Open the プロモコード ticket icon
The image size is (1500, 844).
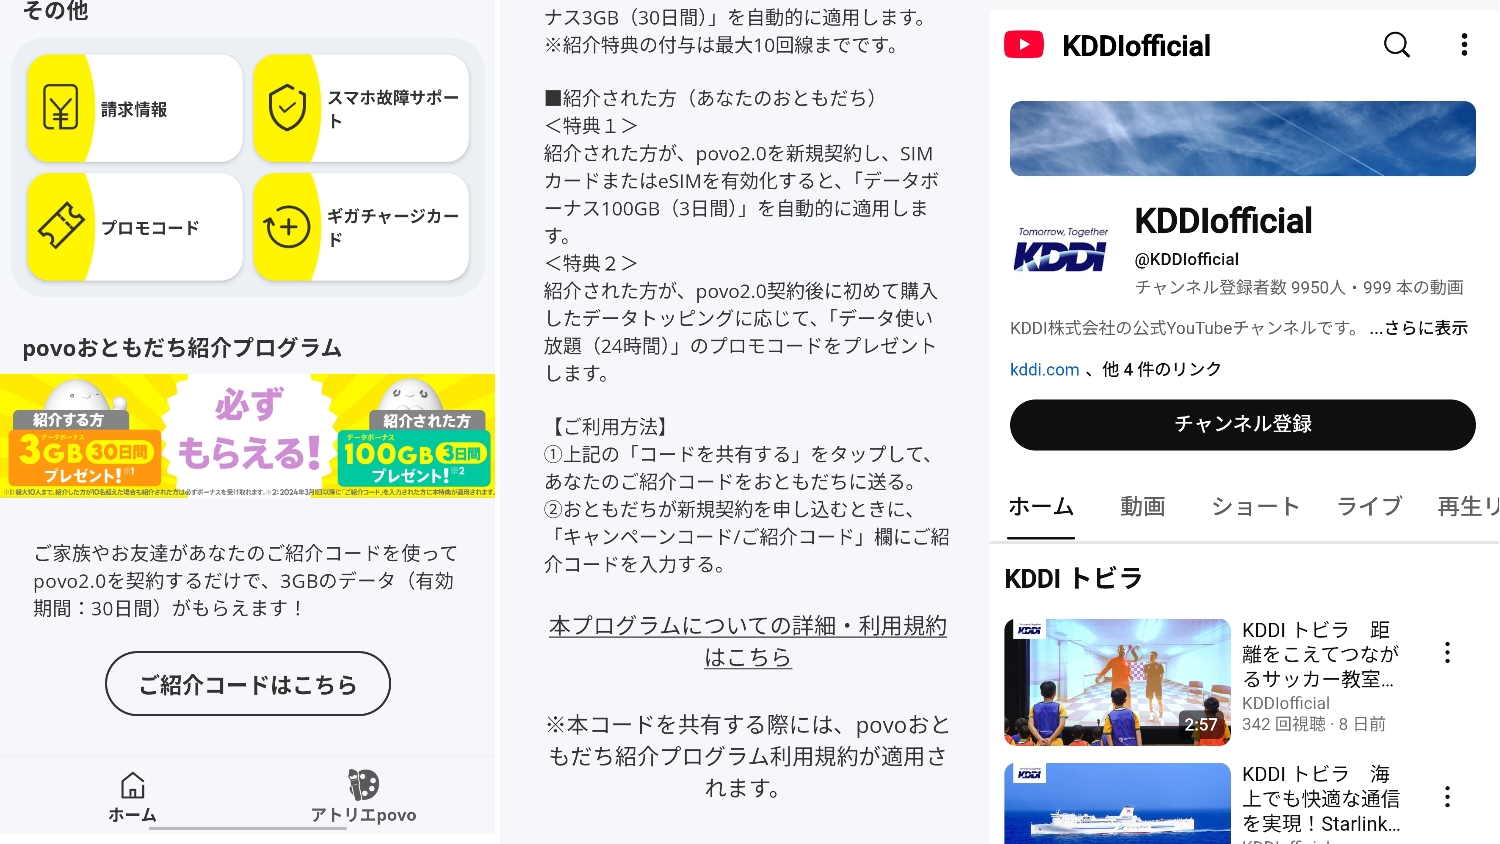(61, 227)
